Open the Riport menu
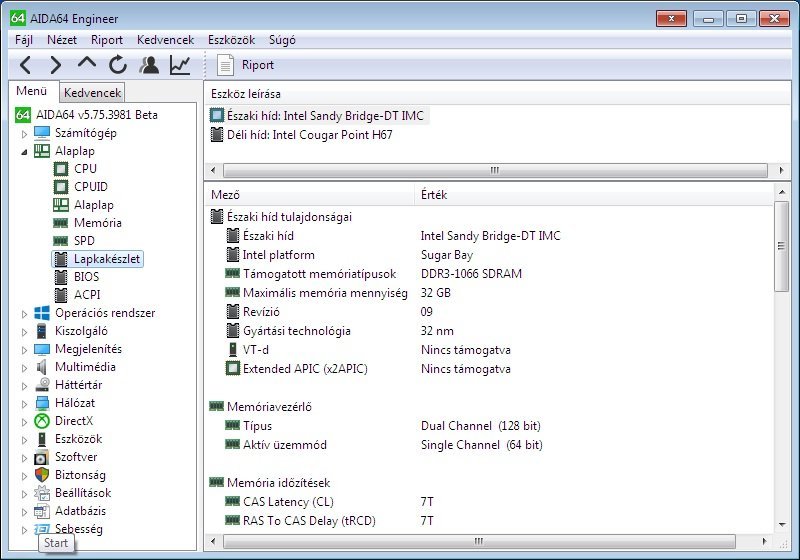 coord(107,40)
